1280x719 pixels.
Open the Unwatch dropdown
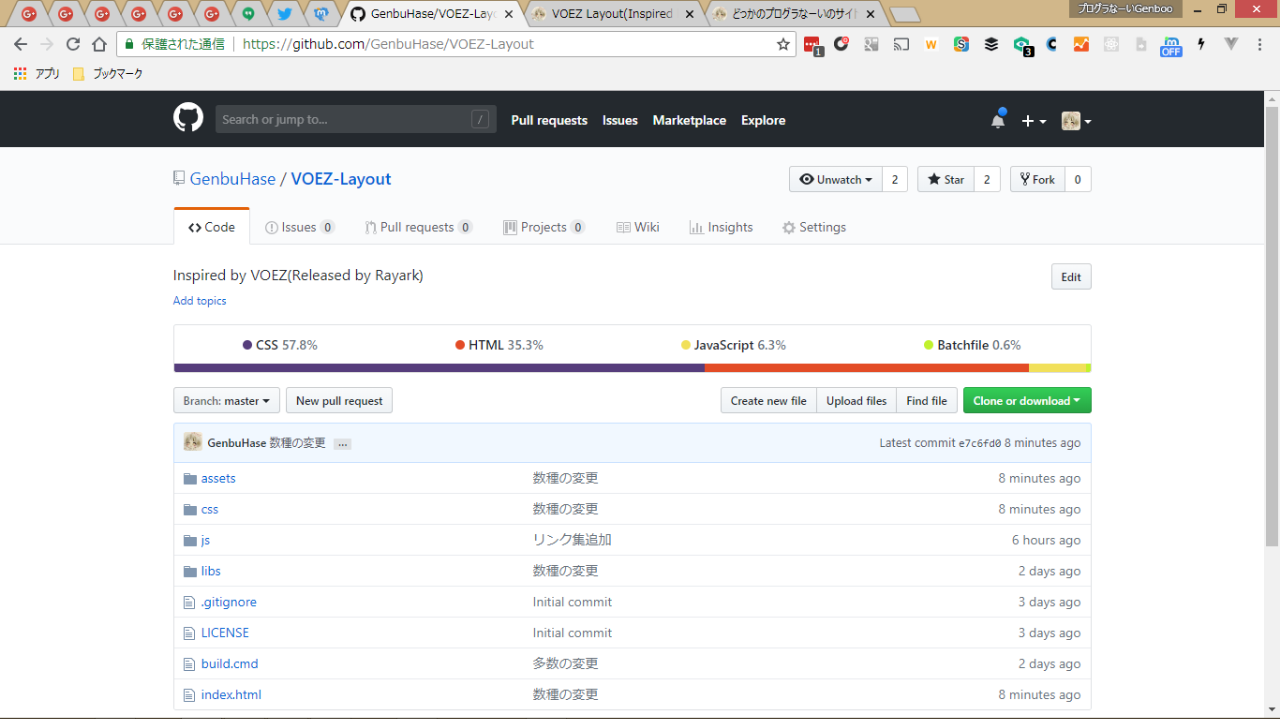pyautogui.click(x=836, y=179)
